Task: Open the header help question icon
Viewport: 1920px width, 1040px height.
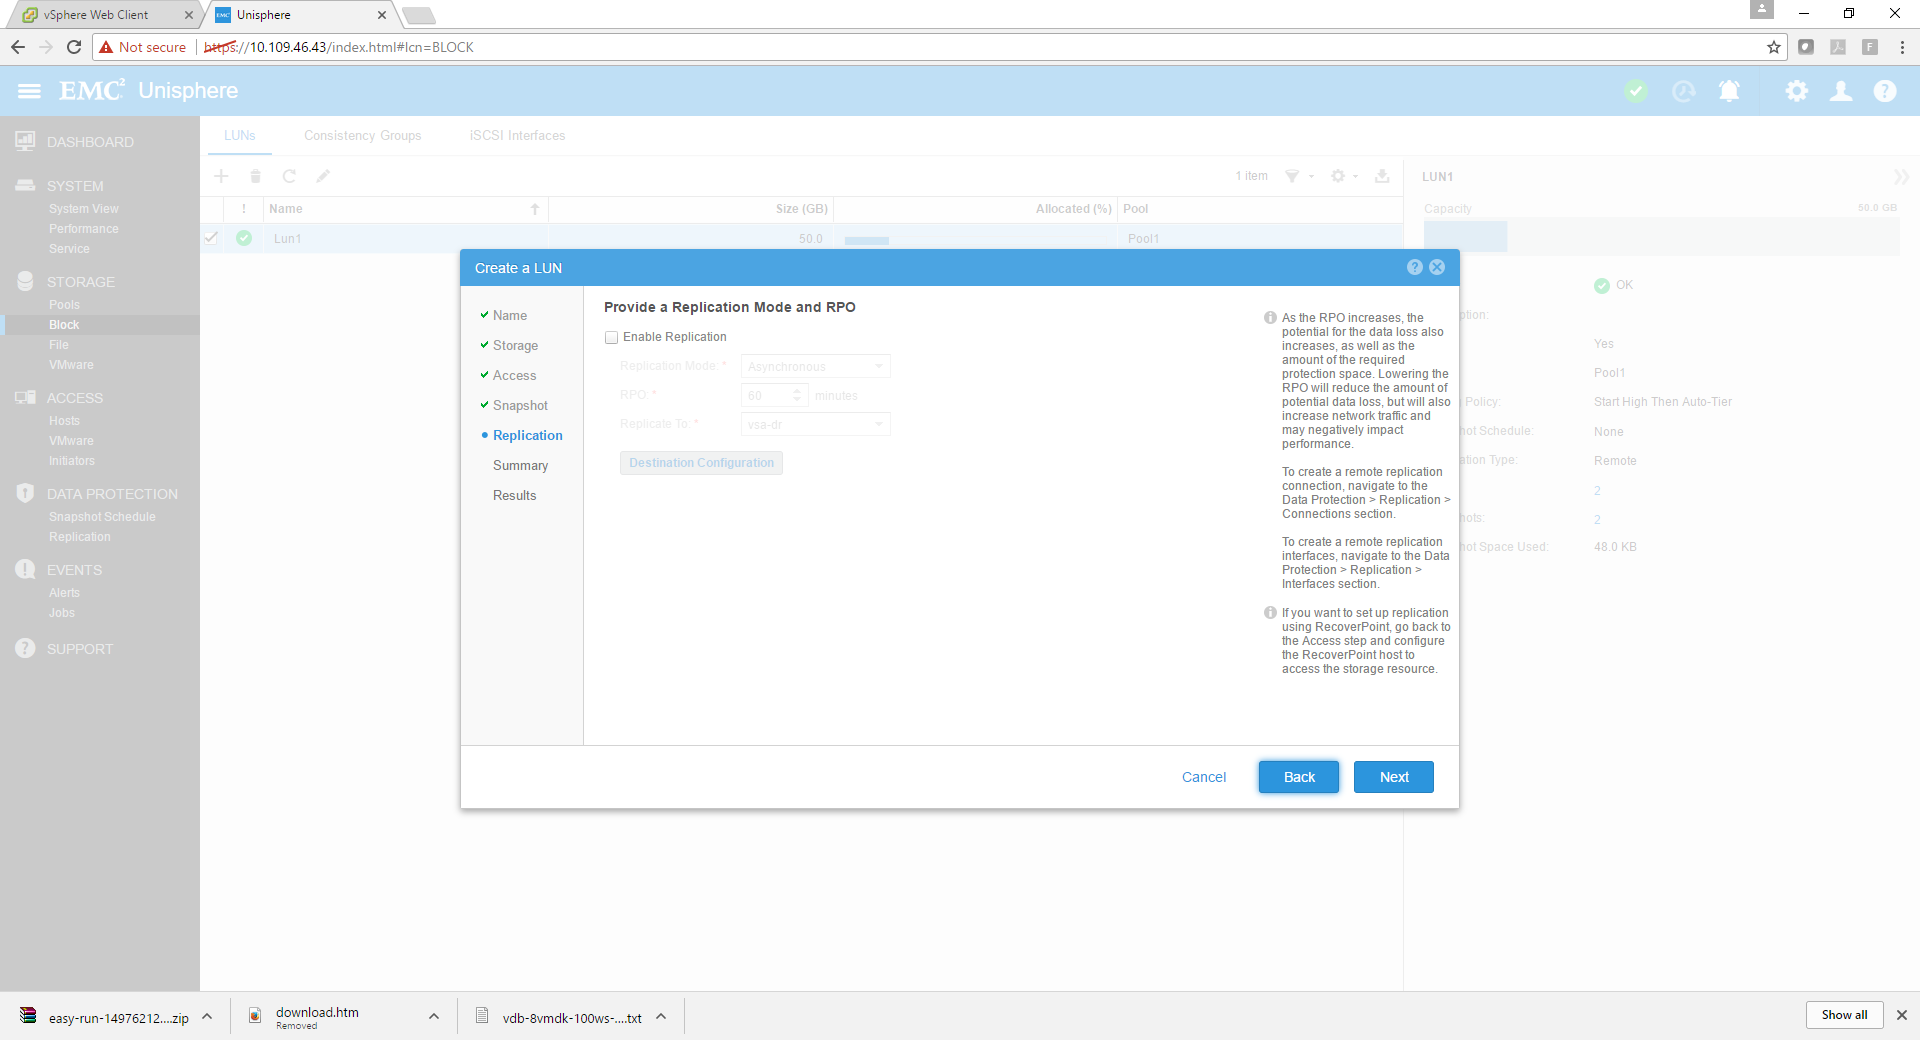Action: click(1884, 91)
